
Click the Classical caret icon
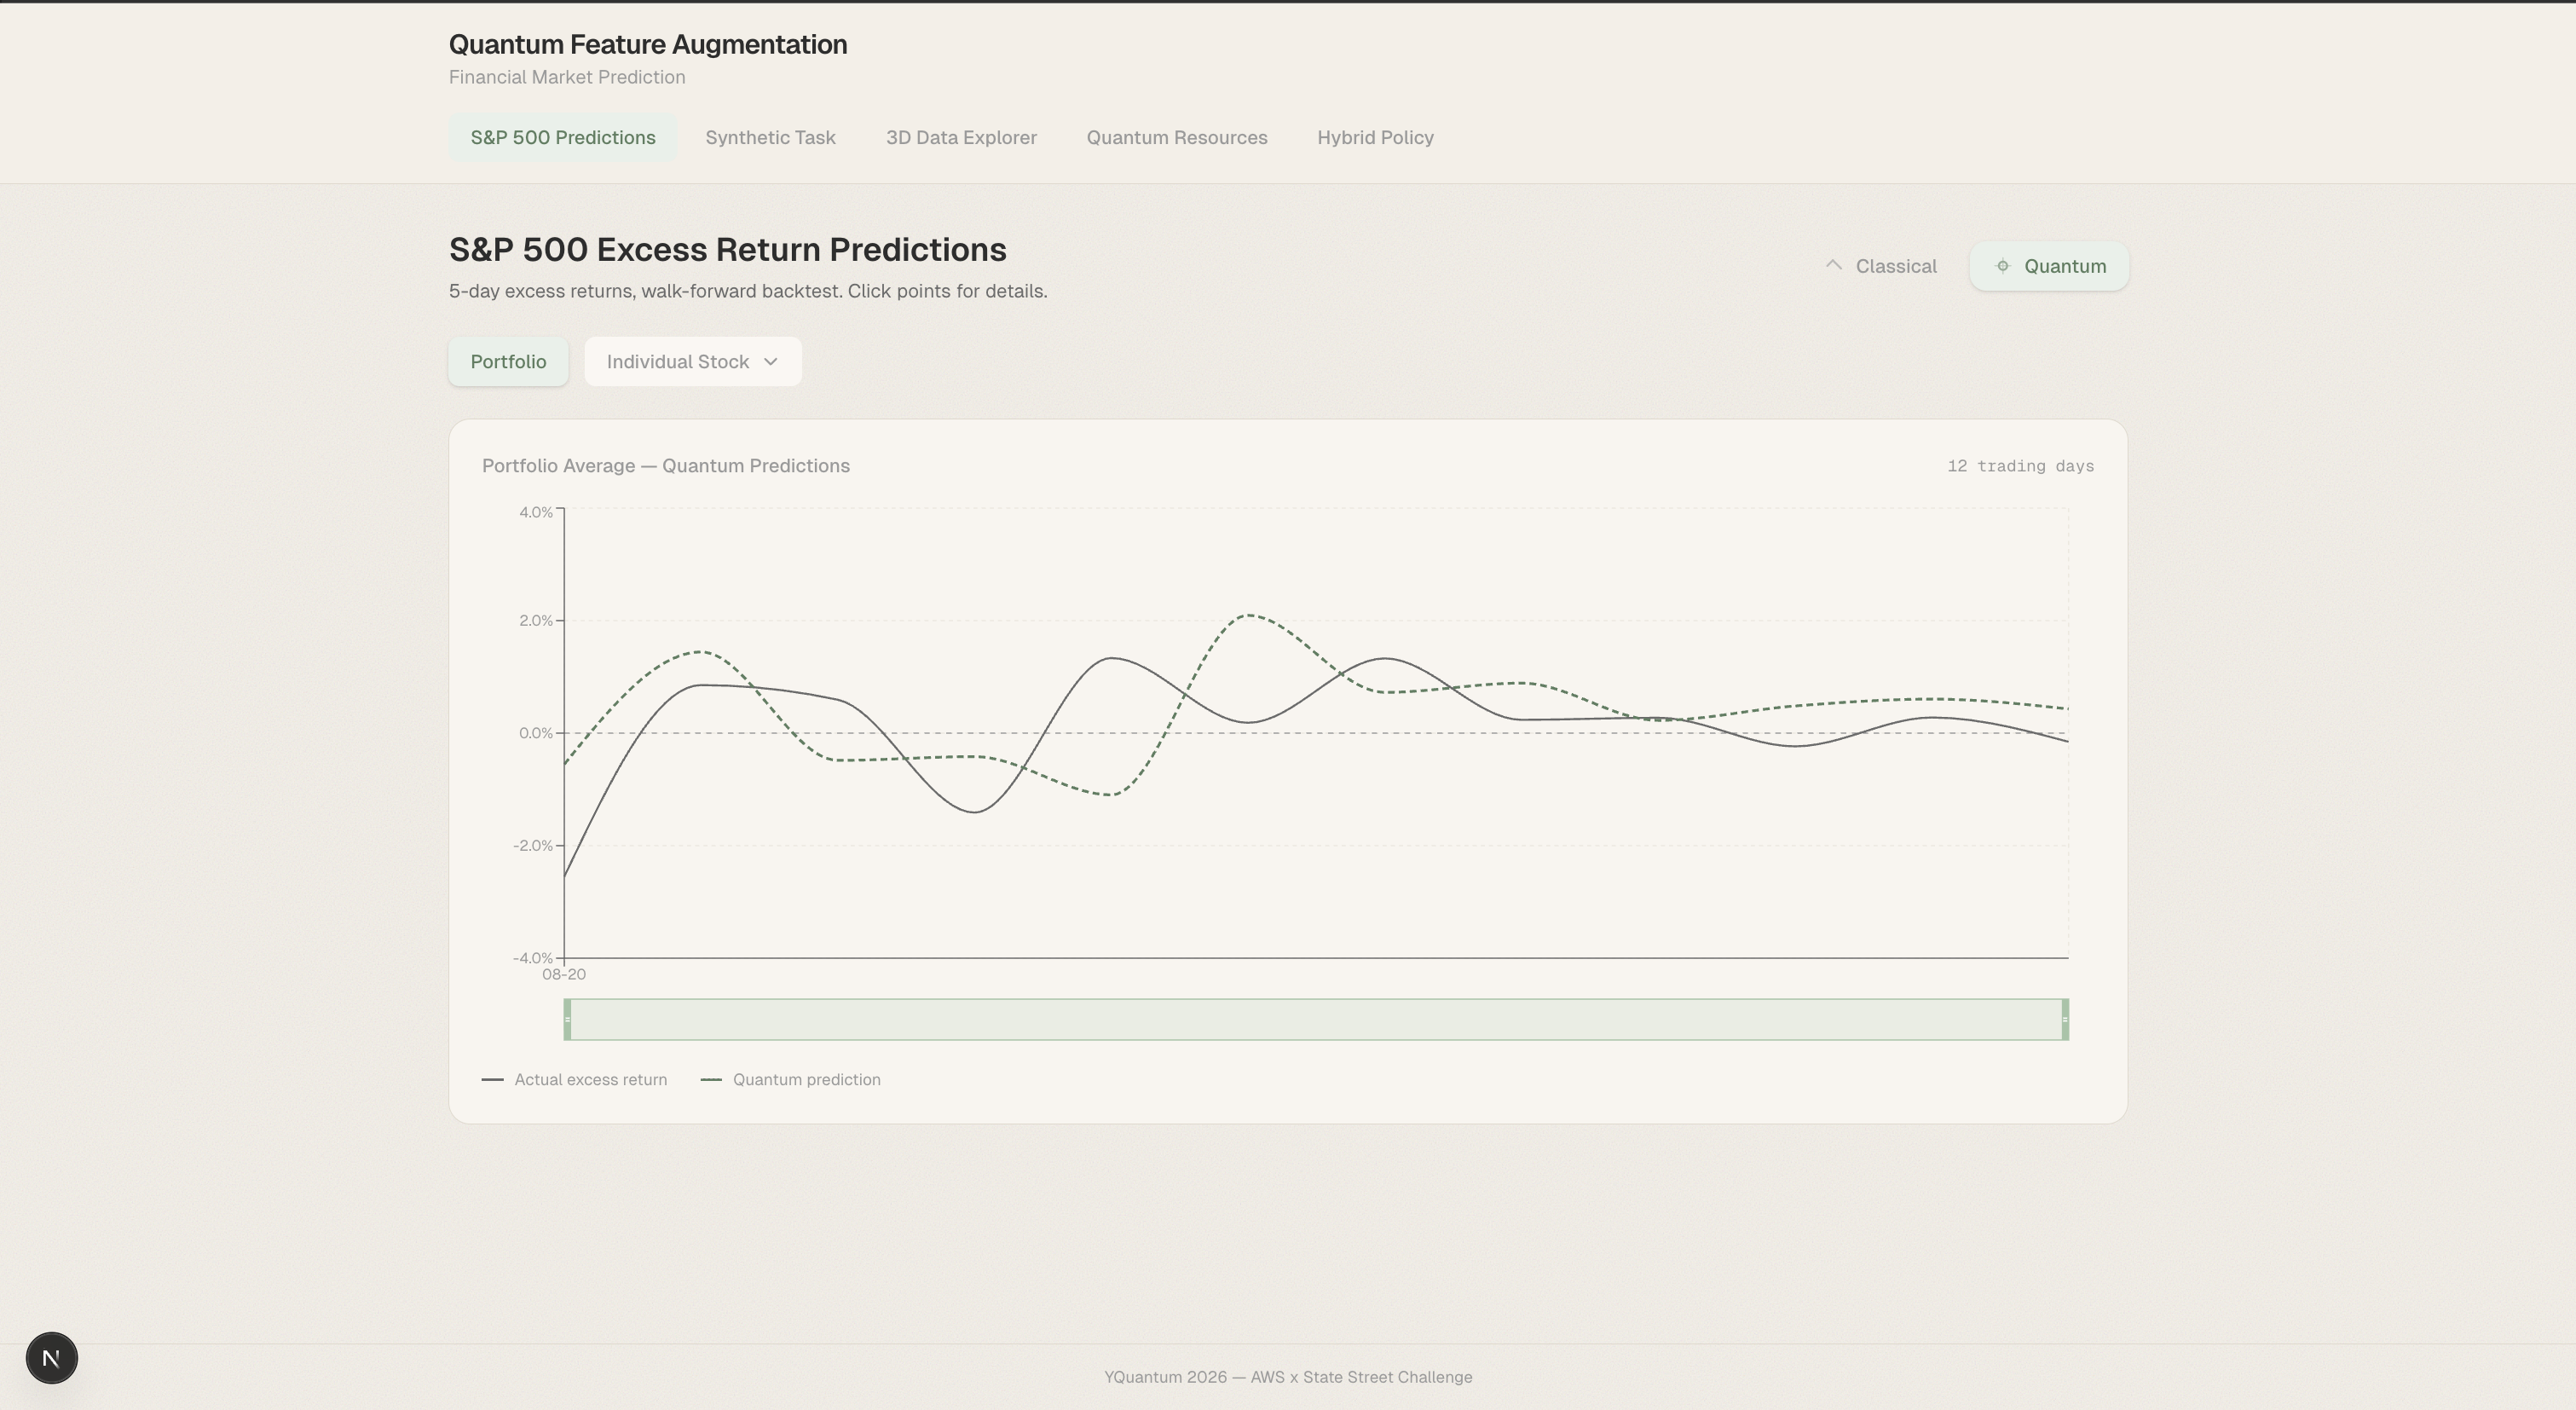click(1833, 265)
